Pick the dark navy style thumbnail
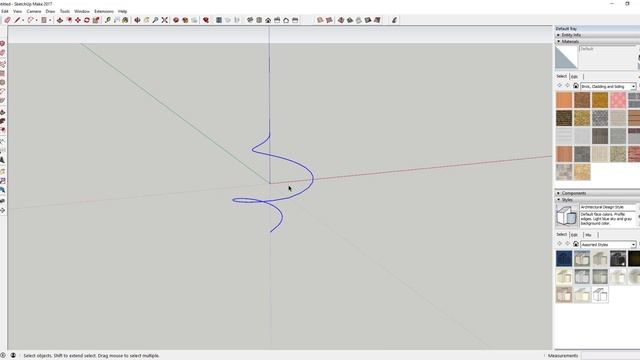 (564, 258)
